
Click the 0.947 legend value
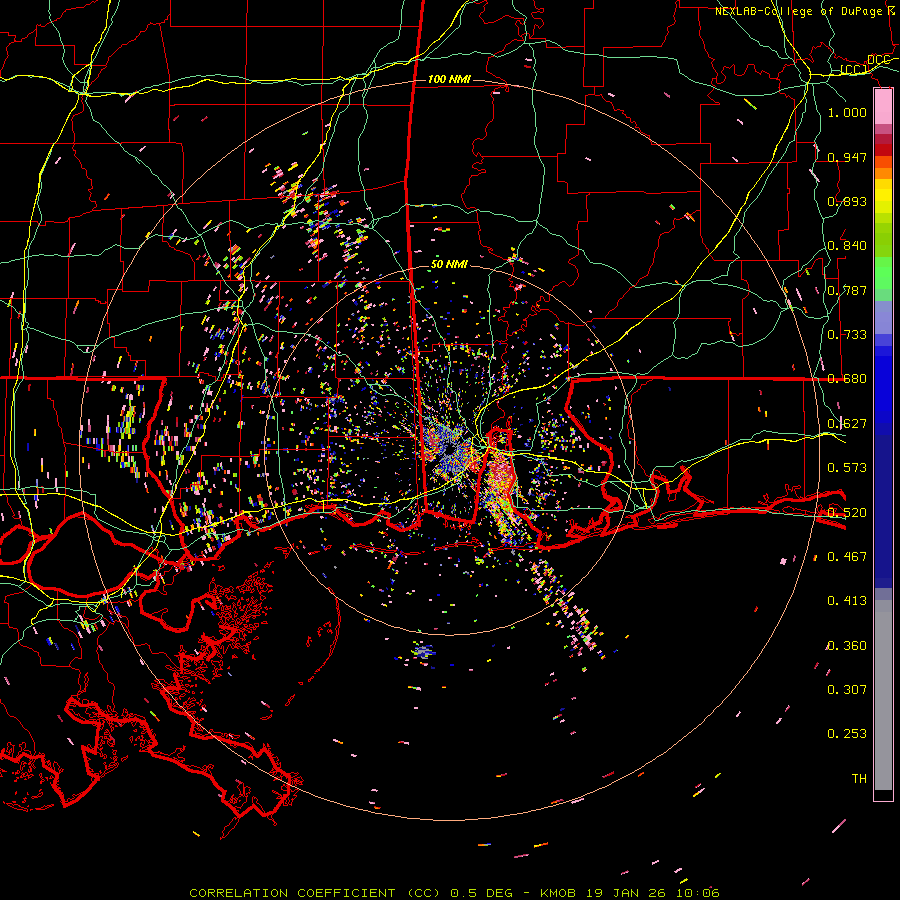(x=847, y=157)
